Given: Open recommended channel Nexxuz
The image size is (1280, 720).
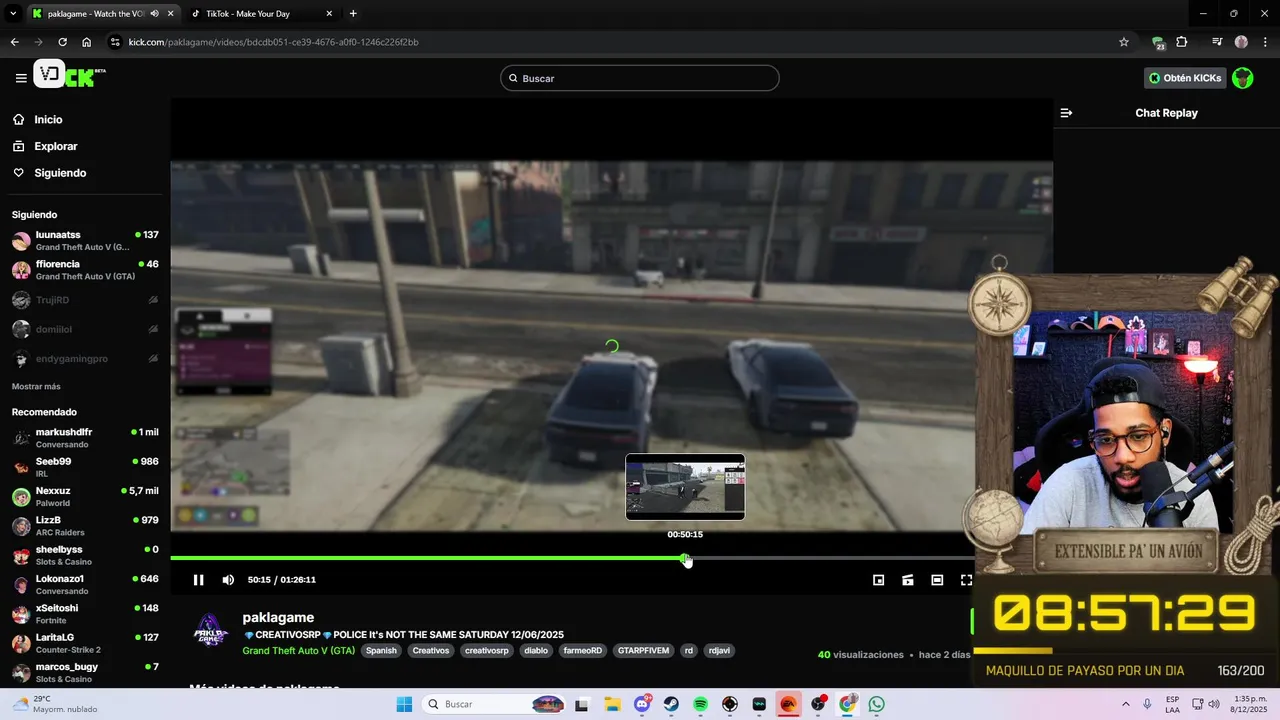Looking at the screenshot, I should pyautogui.click(x=85, y=497).
